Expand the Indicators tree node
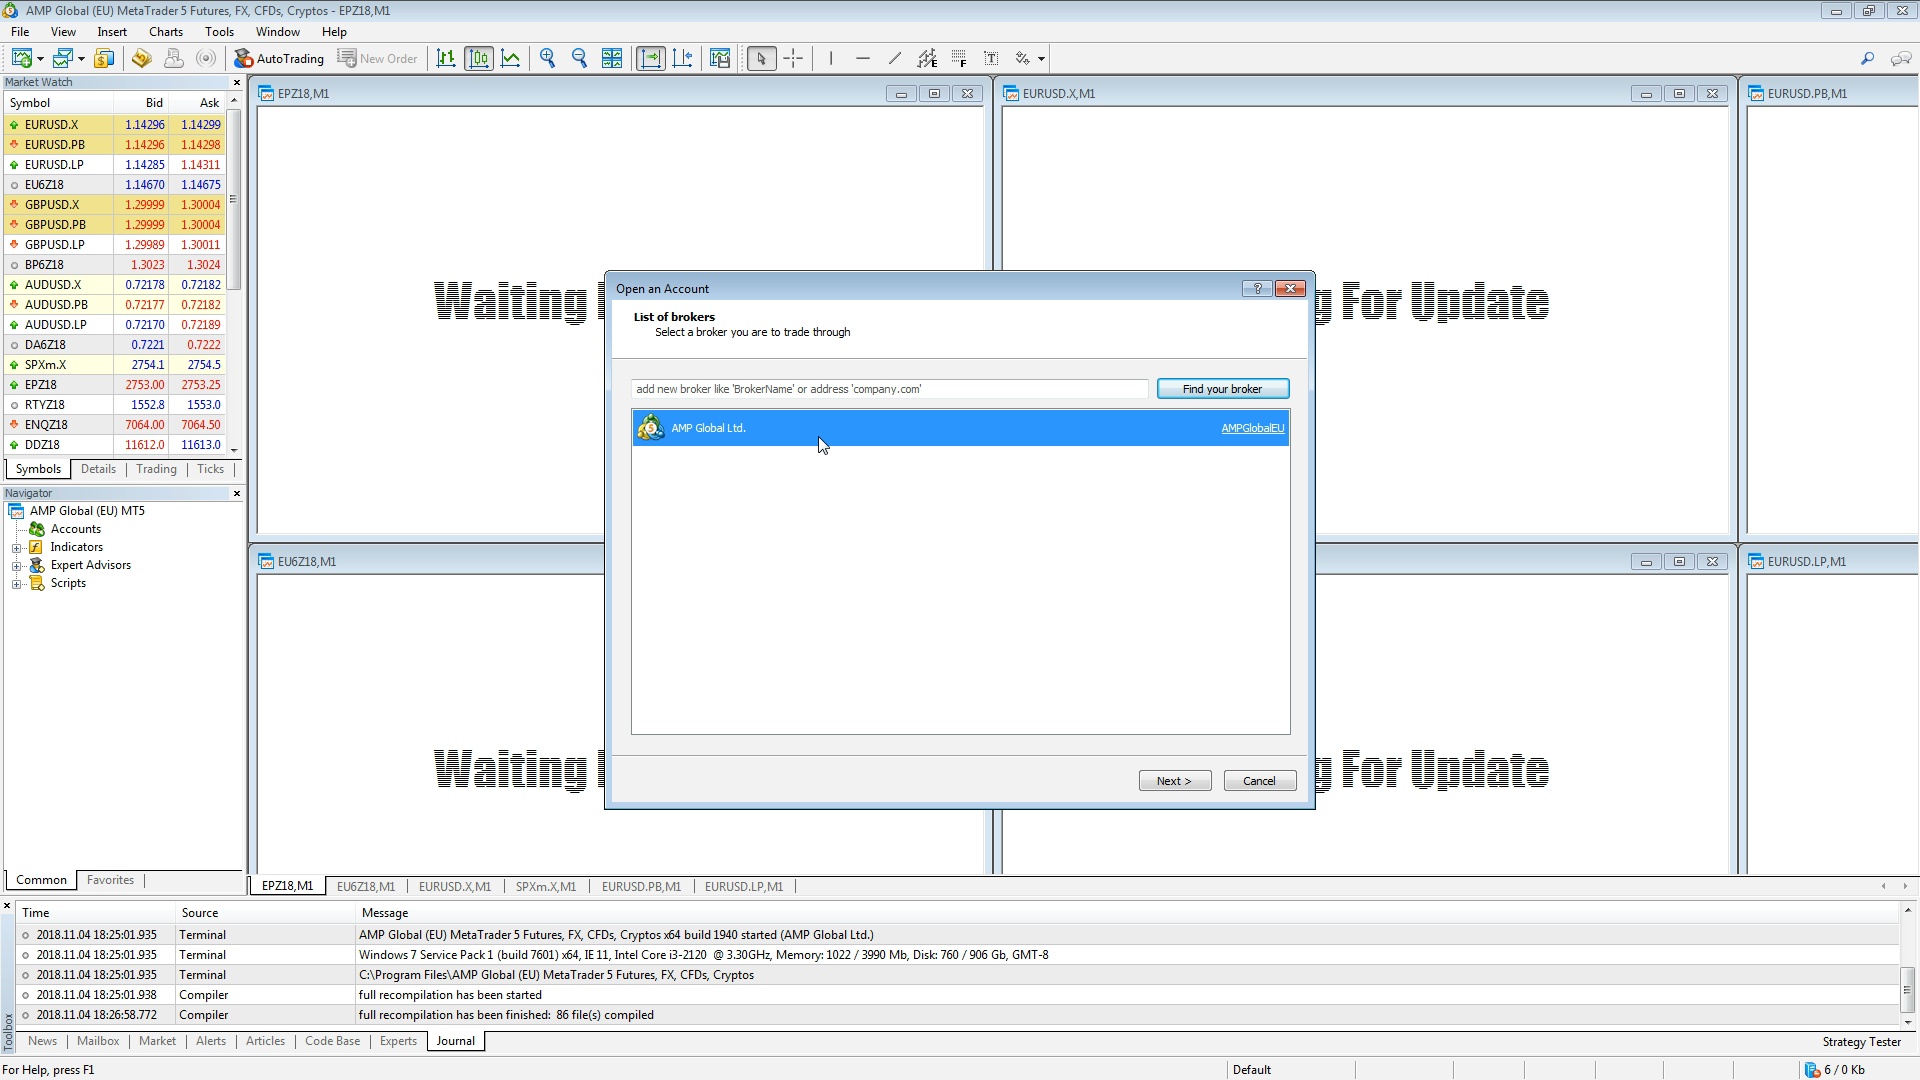 pyautogui.click(x=17, y=548)
